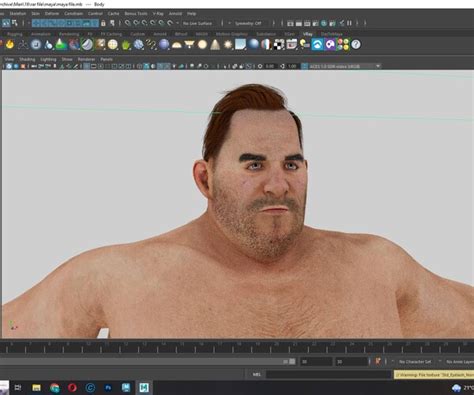Click the cream sphere light shelf icon
This screenshot has height=395, width=474.
click(202, 44)
